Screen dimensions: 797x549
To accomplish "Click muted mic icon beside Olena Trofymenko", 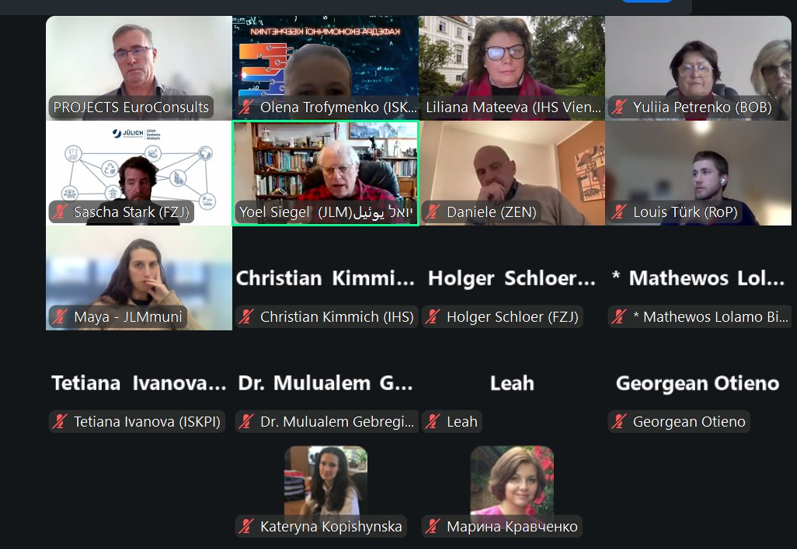I will pyautogui.click(x=247, y=107).
